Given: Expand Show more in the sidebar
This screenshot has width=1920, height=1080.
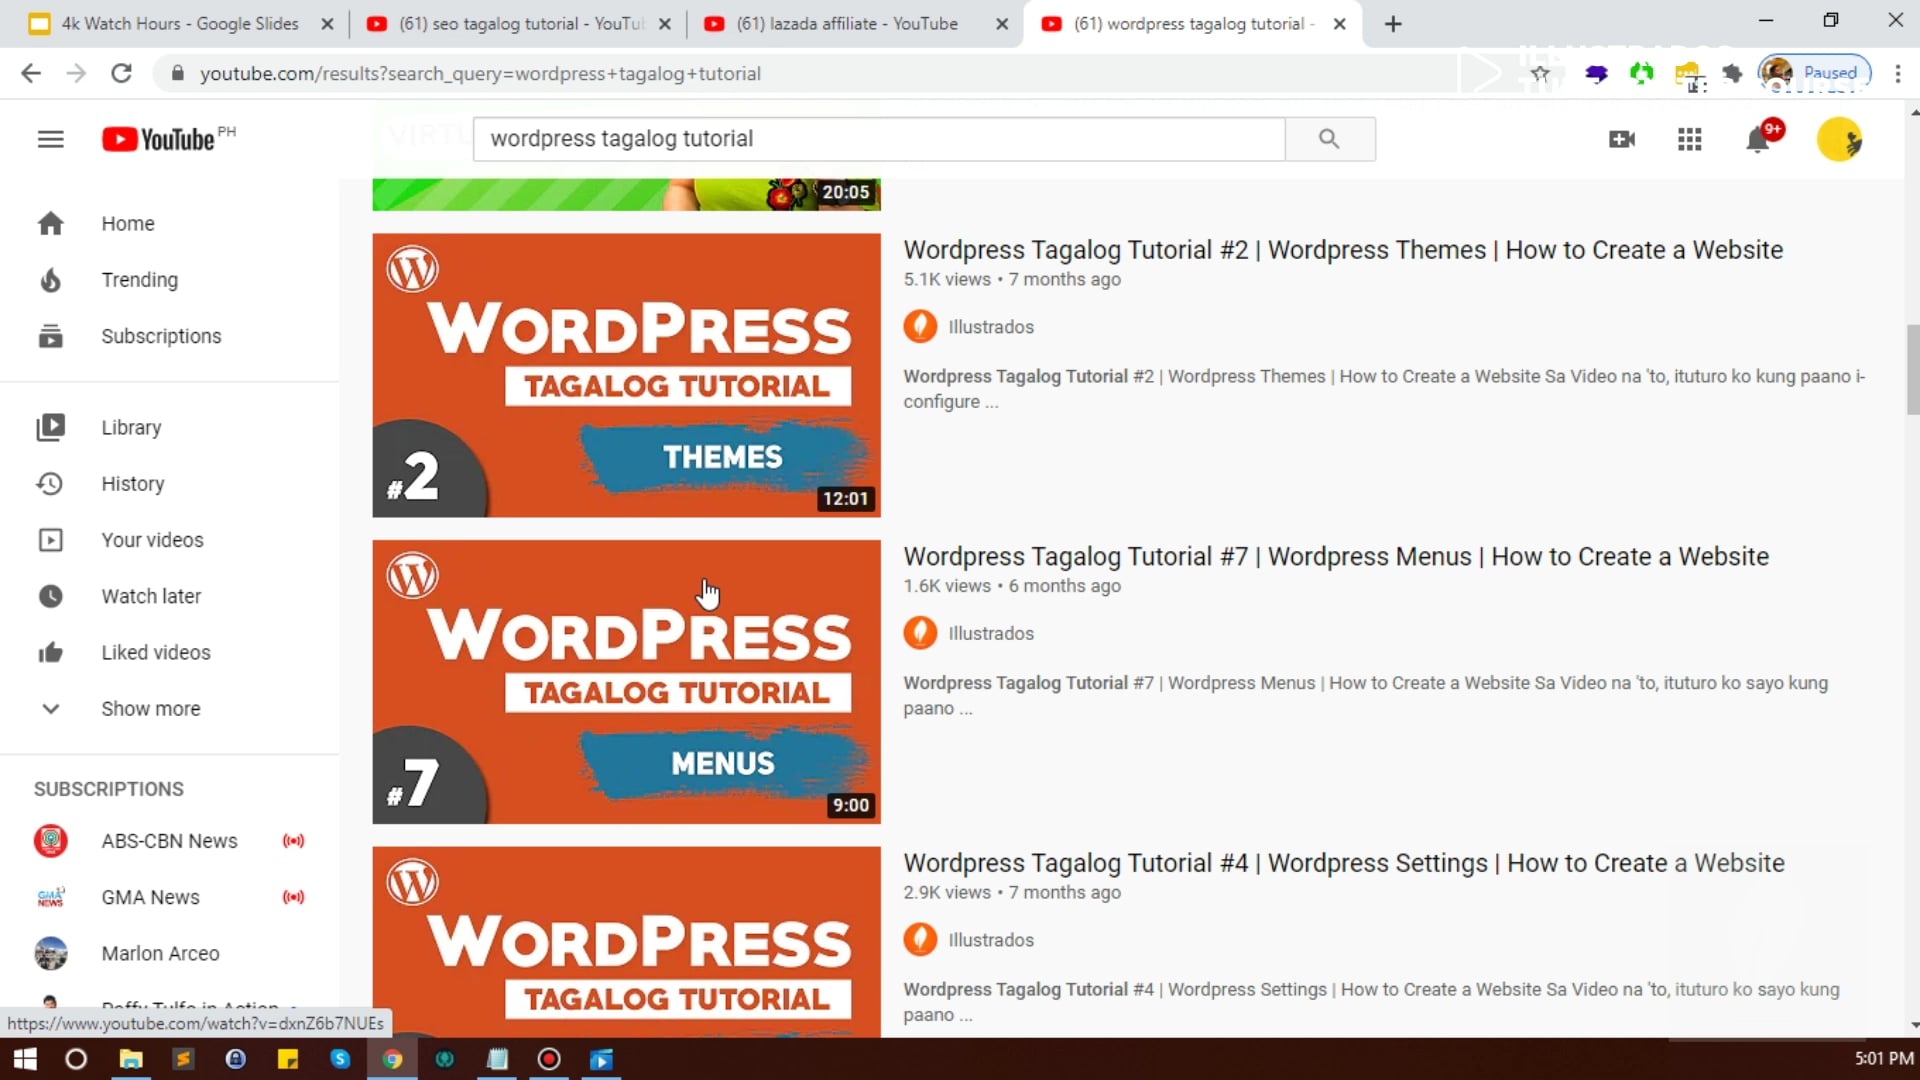Looking at the screenshot, I should (150, 708).
